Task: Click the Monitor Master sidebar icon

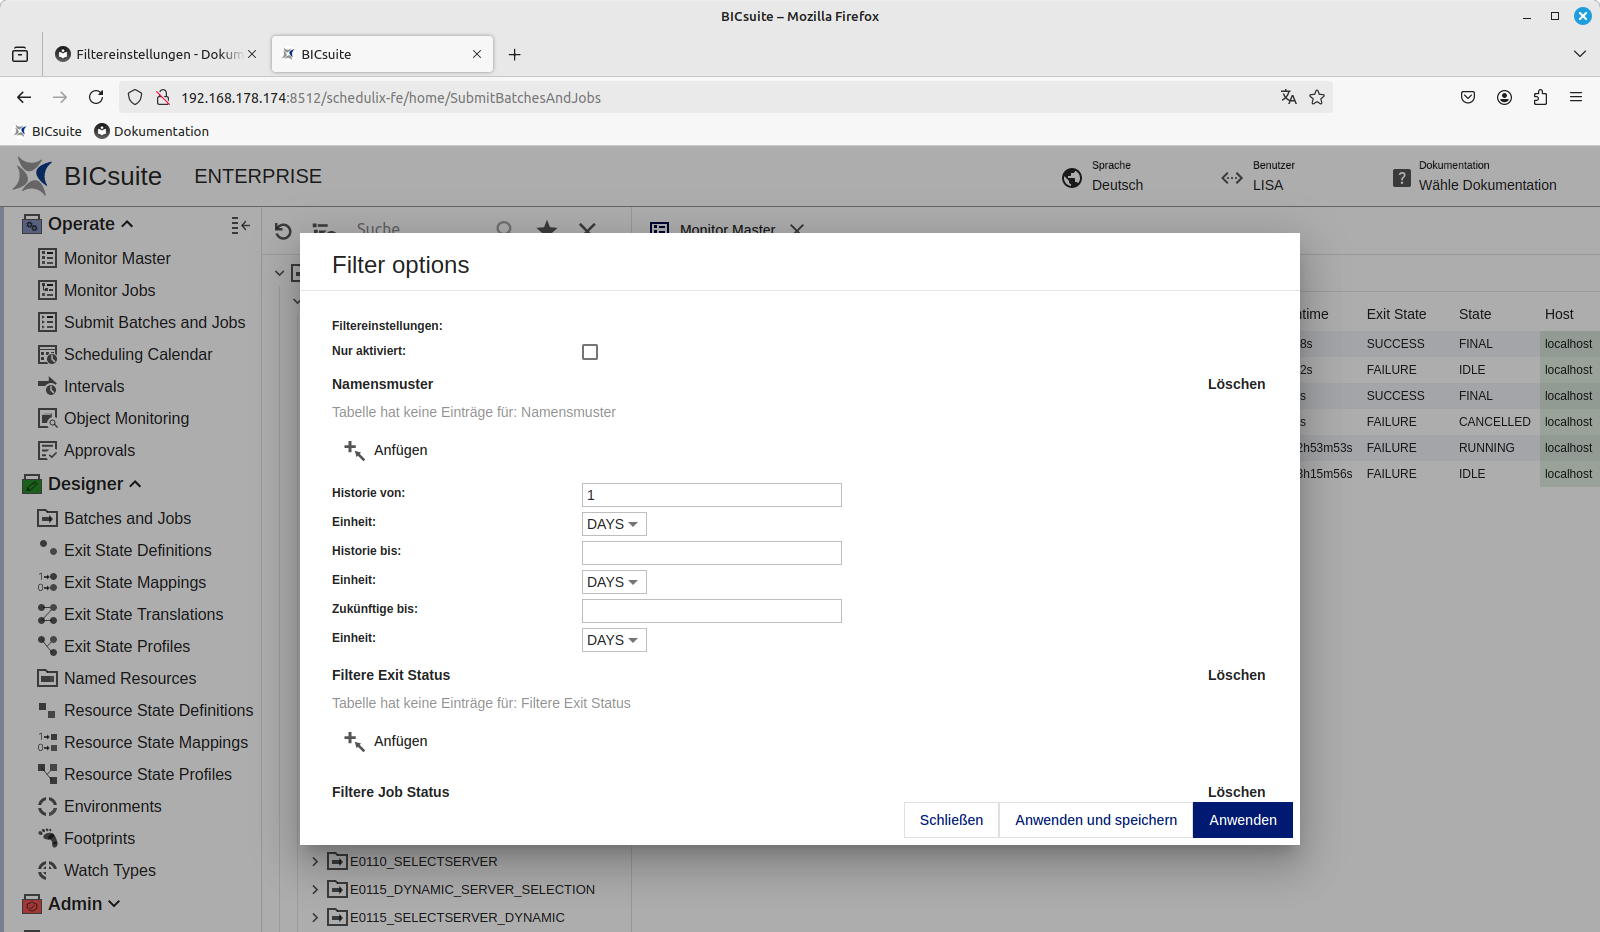Action: (47, 258)
